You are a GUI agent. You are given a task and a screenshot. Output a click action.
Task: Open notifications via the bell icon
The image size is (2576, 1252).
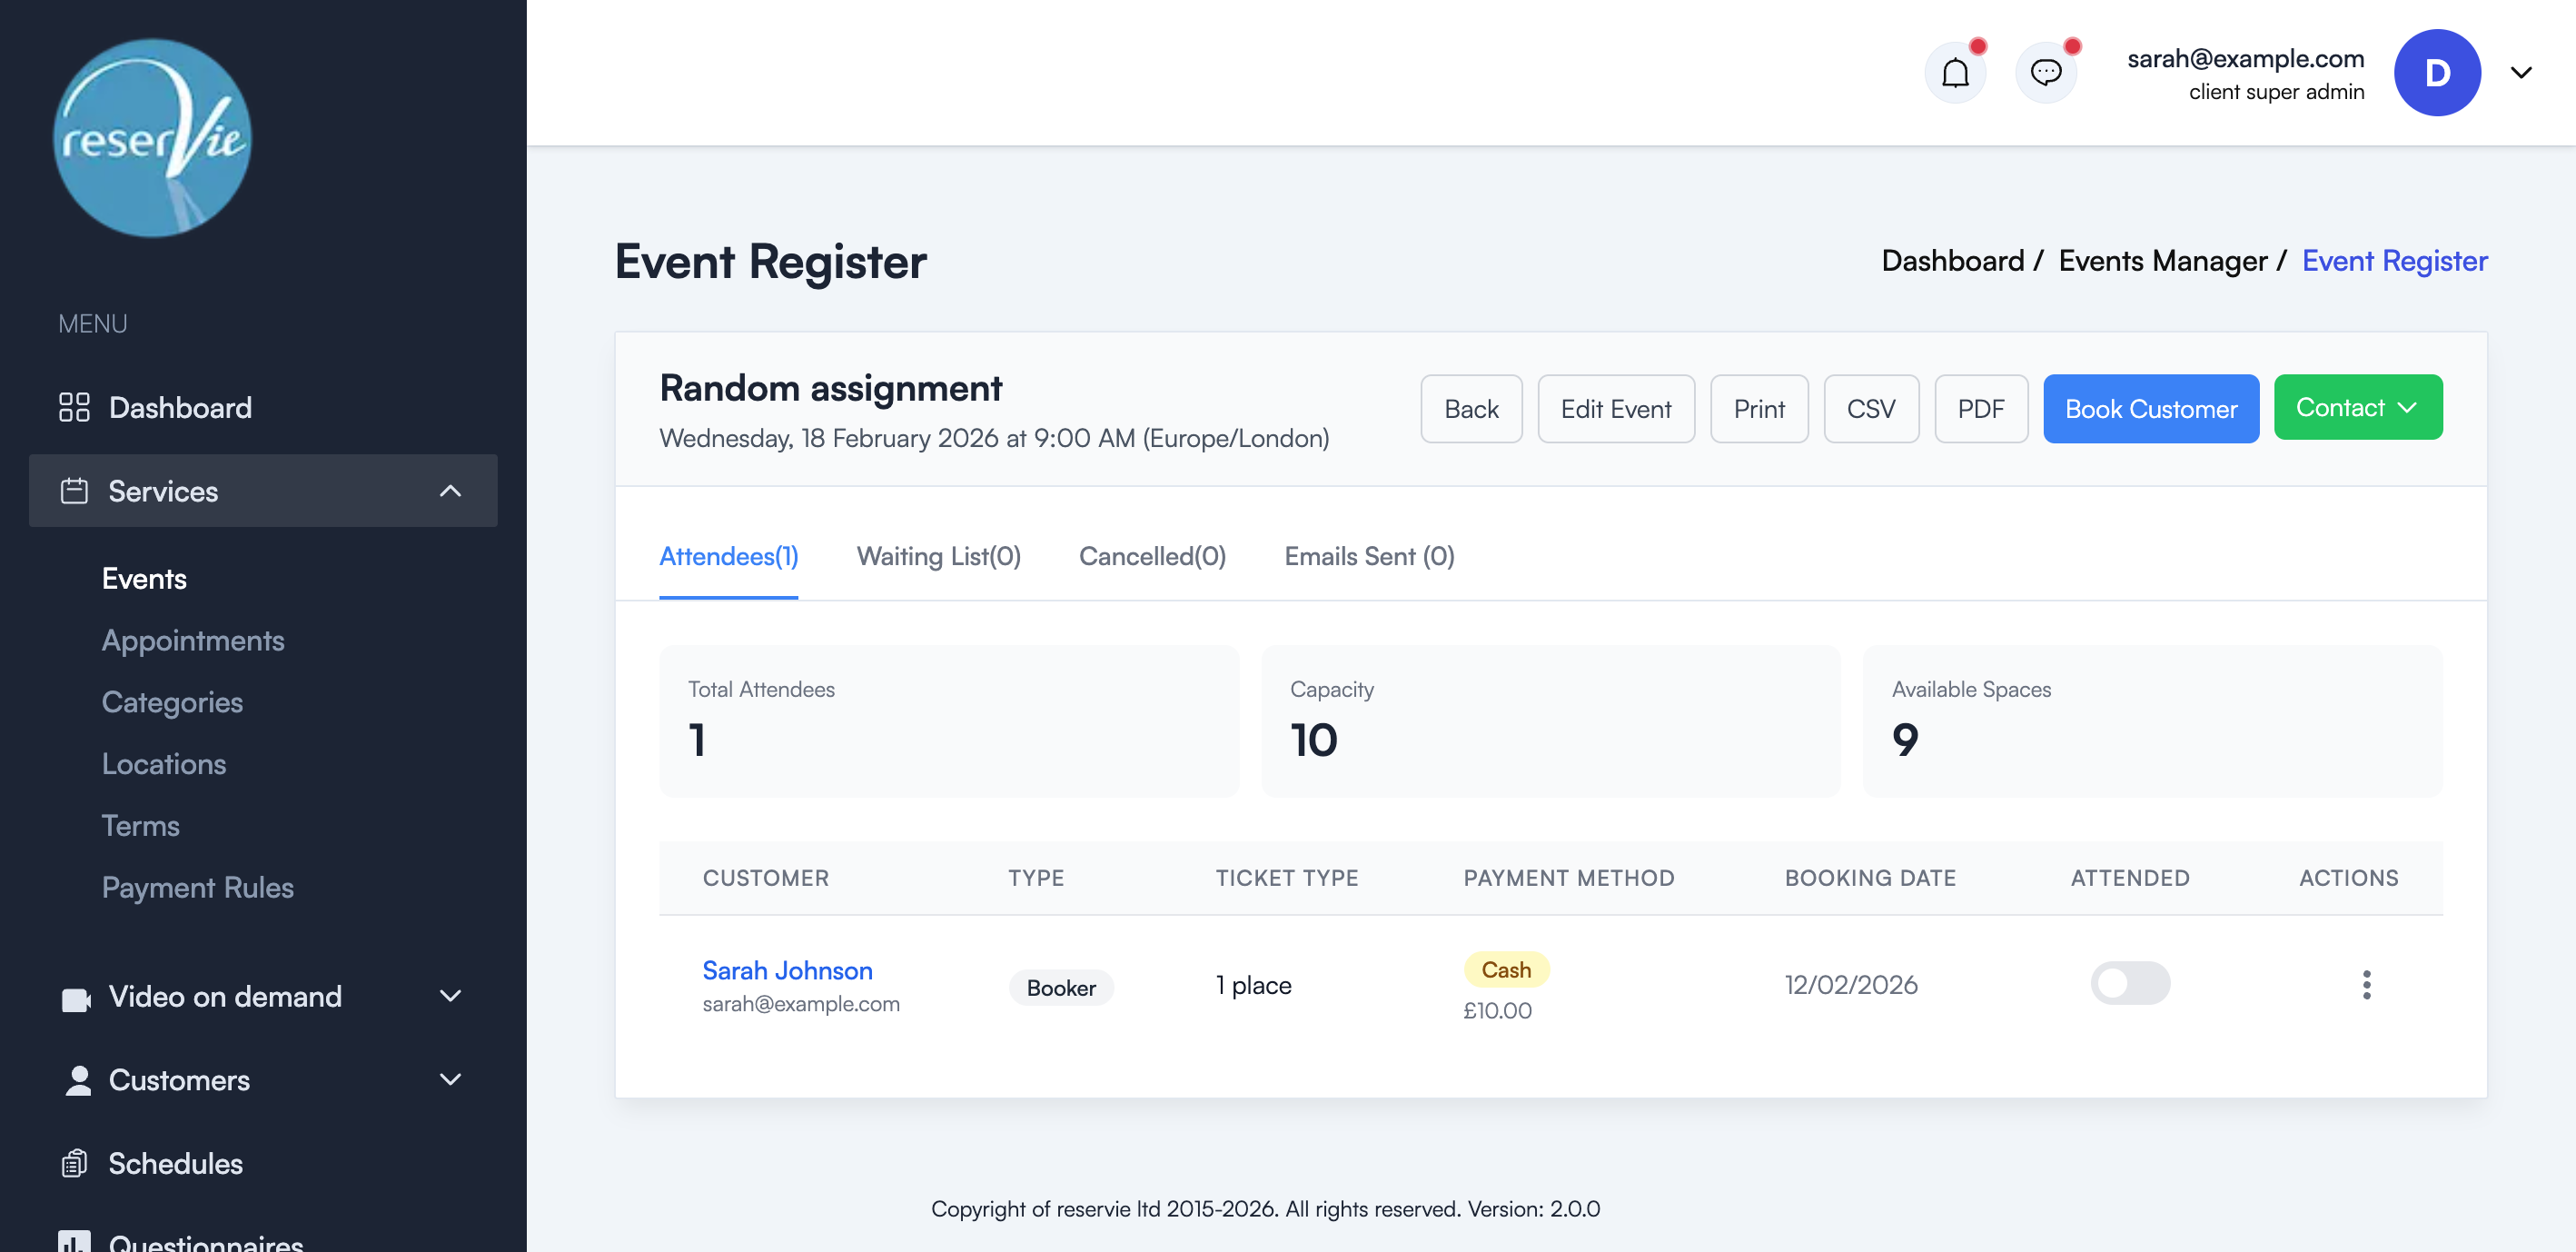click(x=1955, y=72)
